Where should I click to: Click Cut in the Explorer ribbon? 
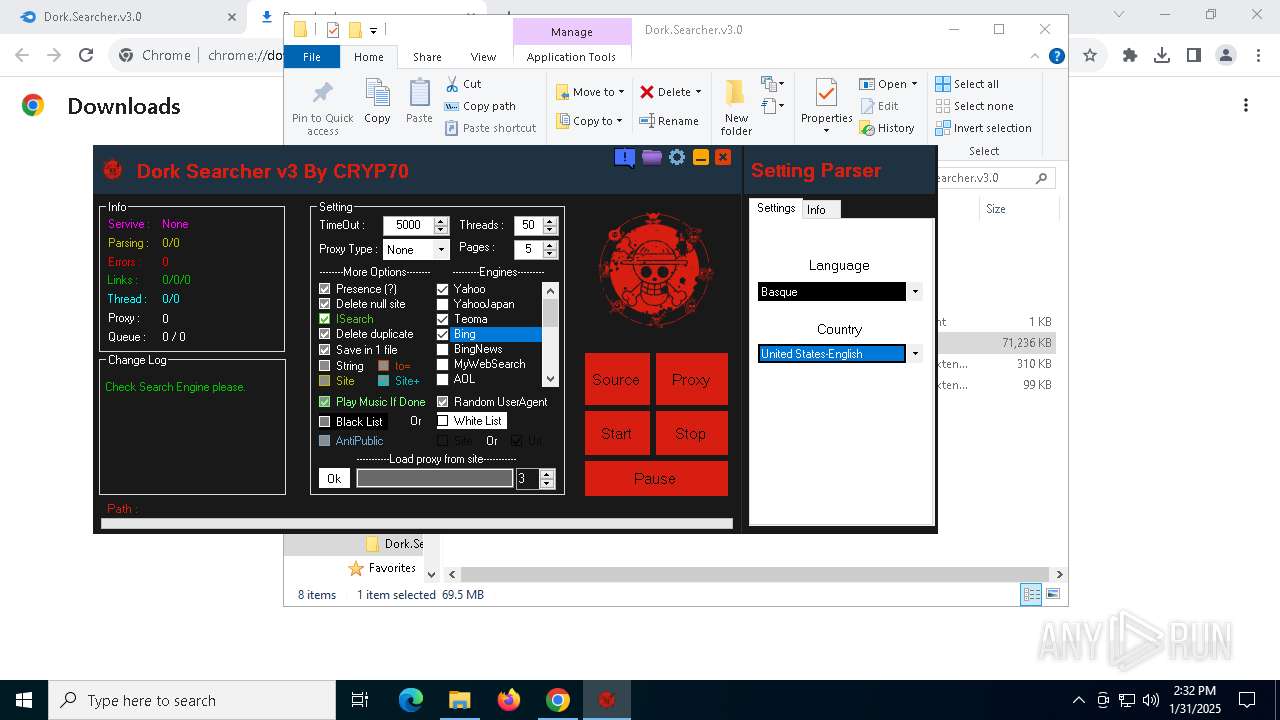coord(463,84)
